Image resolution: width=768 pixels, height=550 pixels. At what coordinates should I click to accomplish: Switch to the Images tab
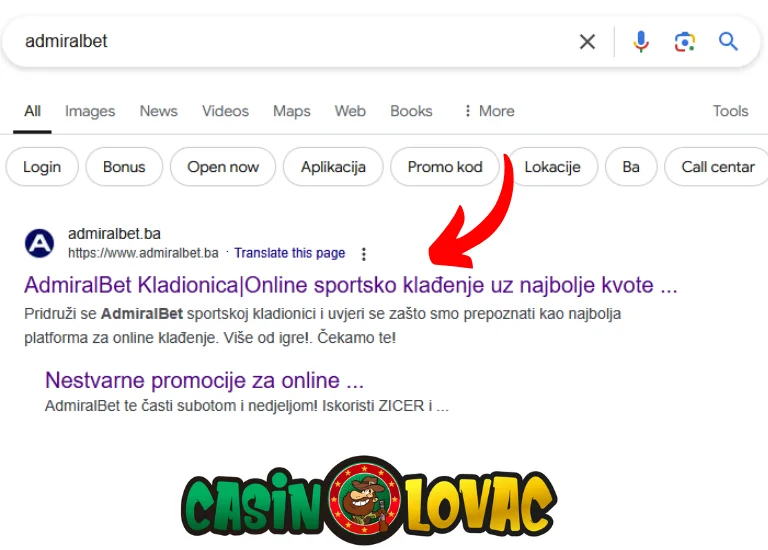pos(90,111)
